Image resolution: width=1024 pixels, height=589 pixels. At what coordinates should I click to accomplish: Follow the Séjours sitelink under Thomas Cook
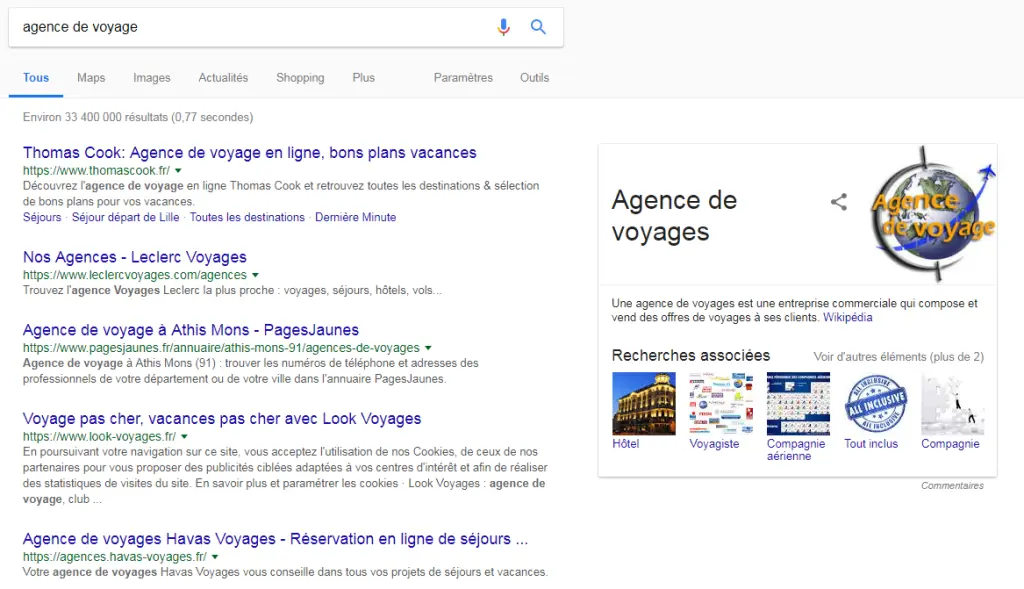(42, 217)
